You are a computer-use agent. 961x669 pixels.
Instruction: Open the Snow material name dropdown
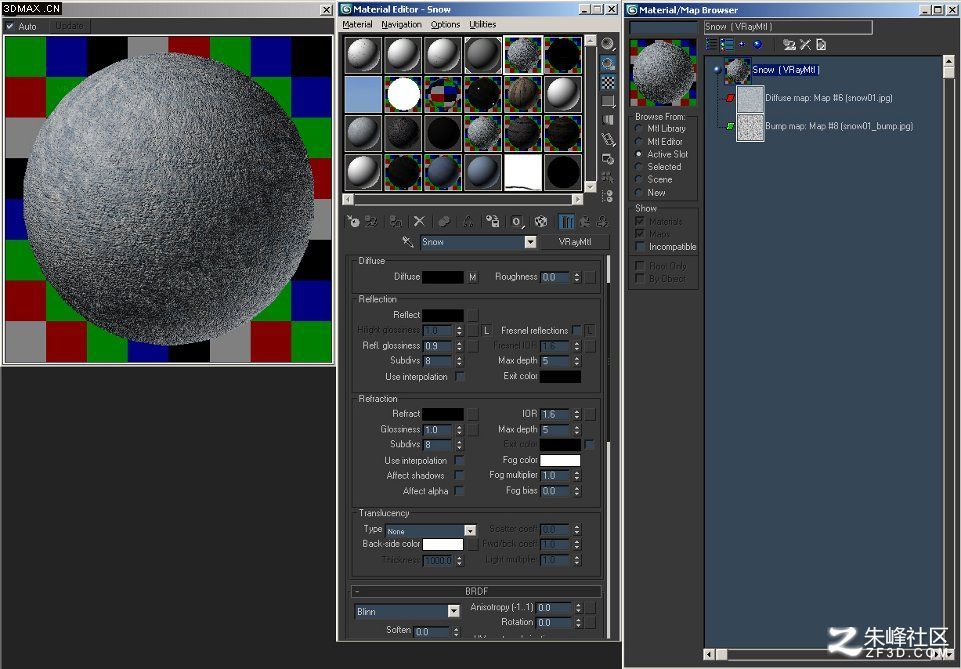pos(531,242)
